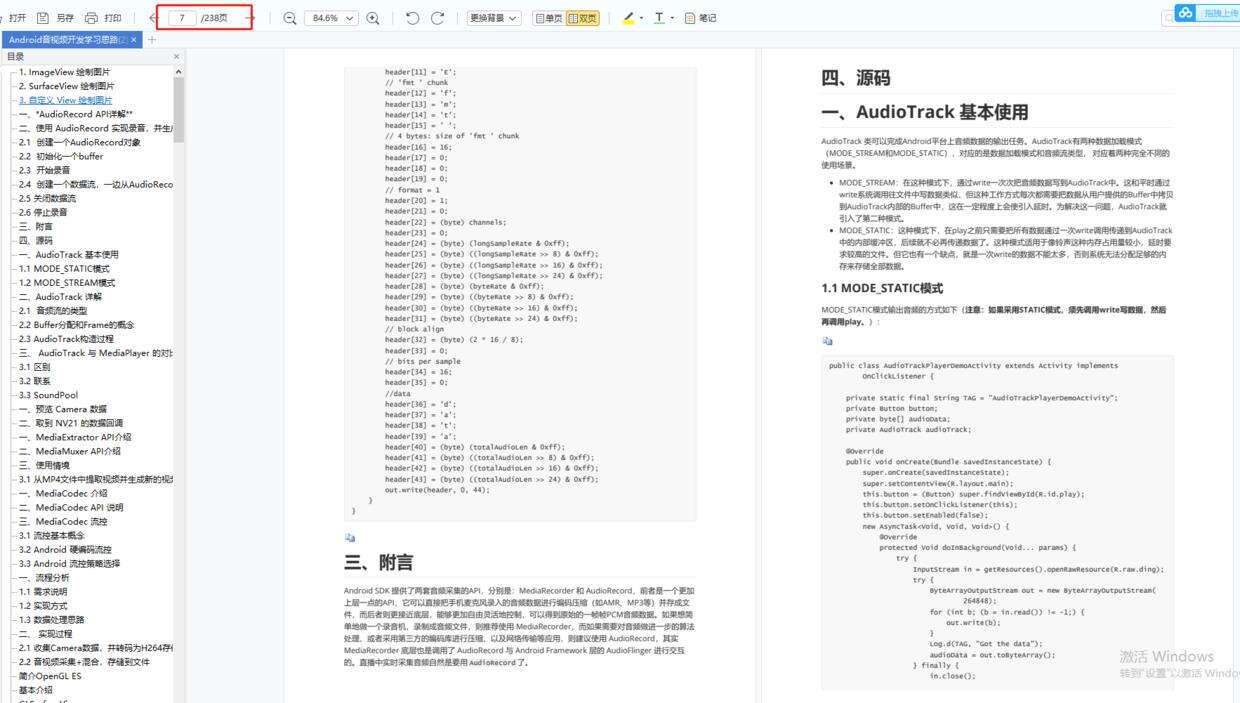Select the Android音视频开发 document tab
This screenshot has height=703, width=1240.
pos(65,39)
